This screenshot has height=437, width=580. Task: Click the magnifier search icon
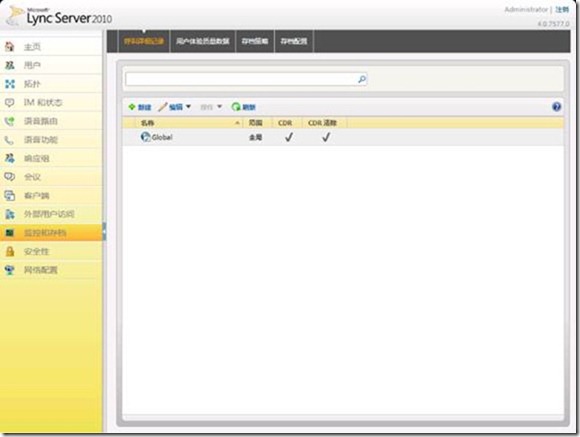(x=362, y=79)
